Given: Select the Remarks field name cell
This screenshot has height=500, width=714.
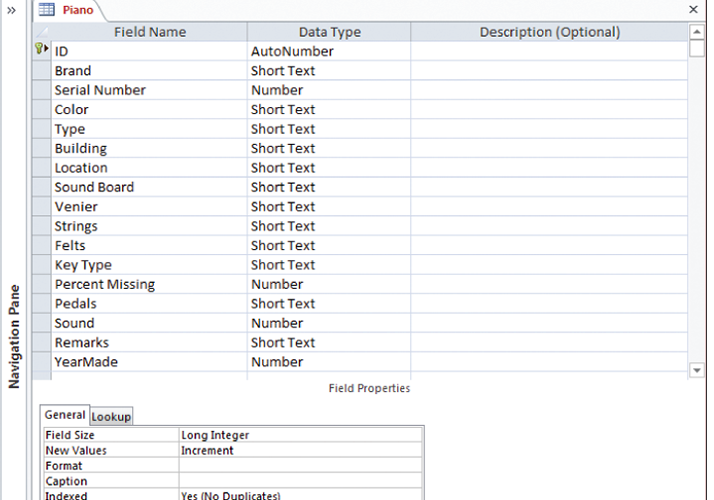Looking at the screenshot, I should 149,342.
